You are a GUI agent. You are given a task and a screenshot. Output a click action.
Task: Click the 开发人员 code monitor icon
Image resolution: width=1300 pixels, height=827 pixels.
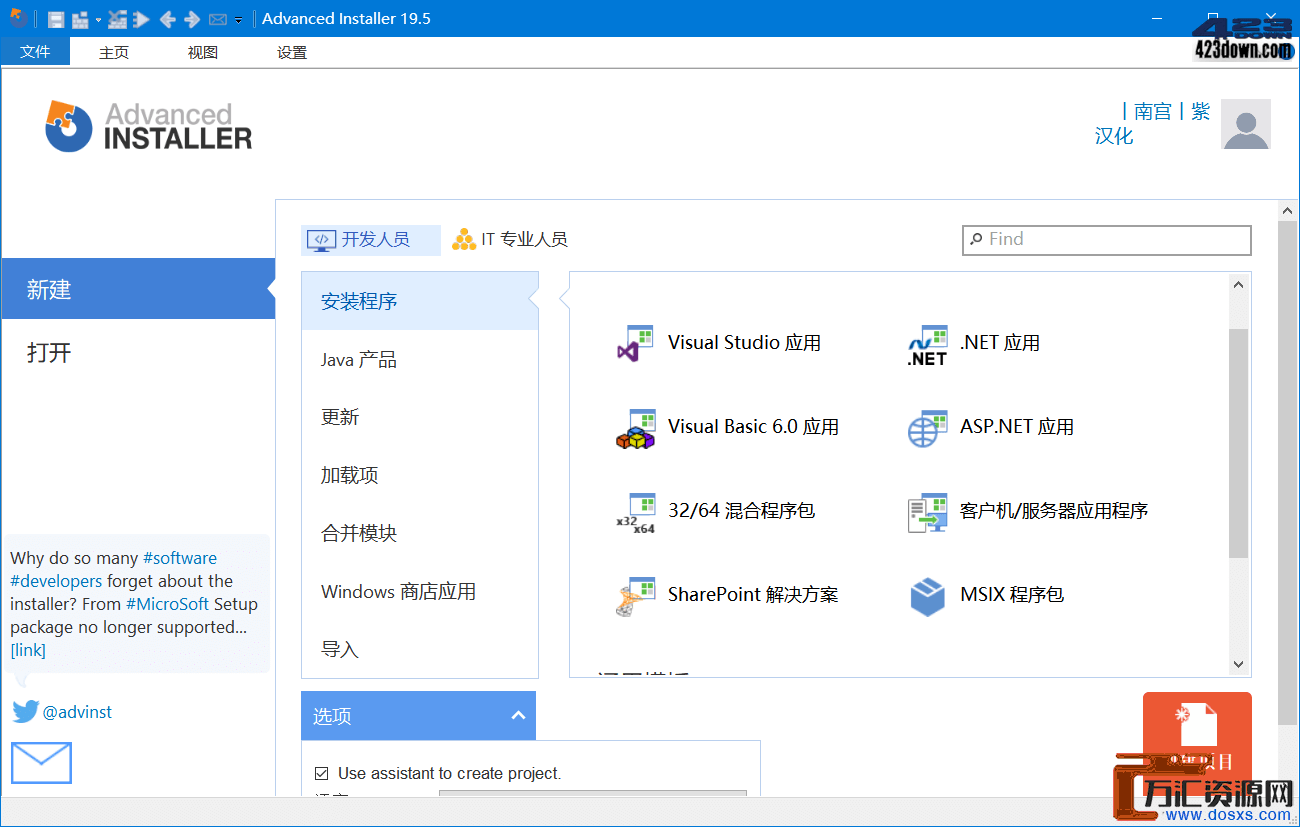(x=321, y=240)
